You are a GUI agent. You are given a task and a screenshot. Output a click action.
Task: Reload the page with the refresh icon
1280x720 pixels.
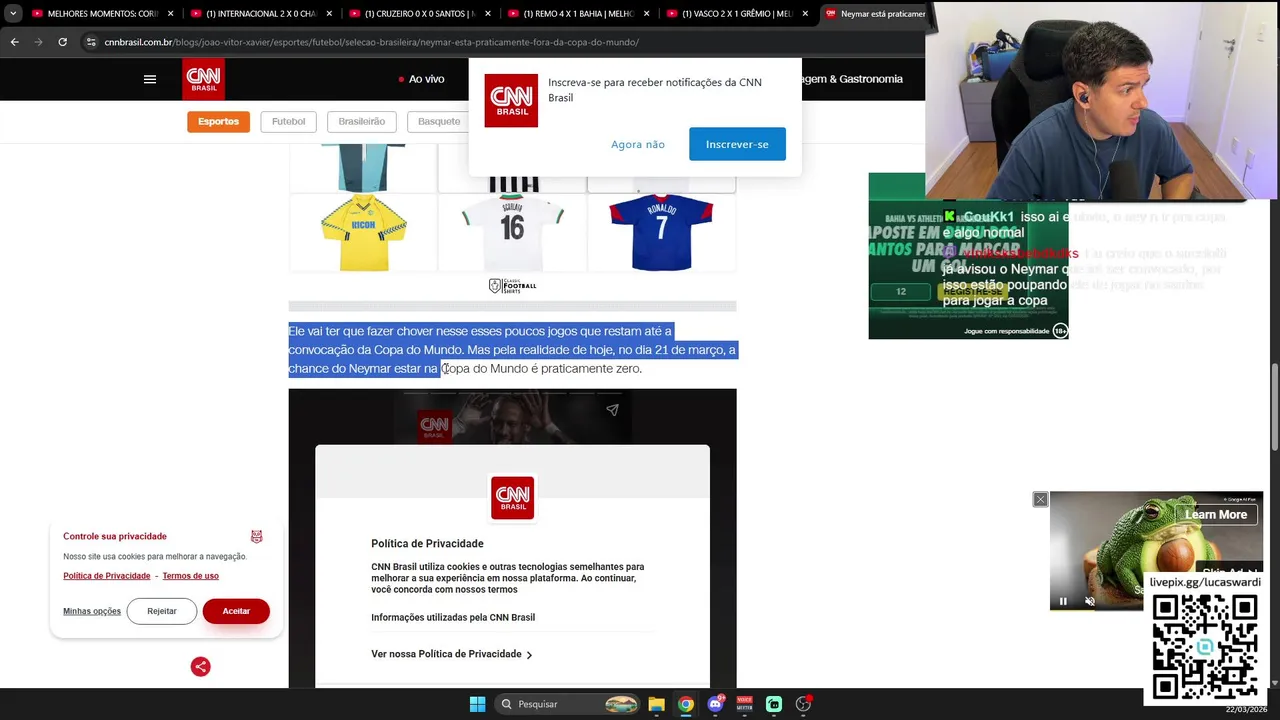[62, 42]
